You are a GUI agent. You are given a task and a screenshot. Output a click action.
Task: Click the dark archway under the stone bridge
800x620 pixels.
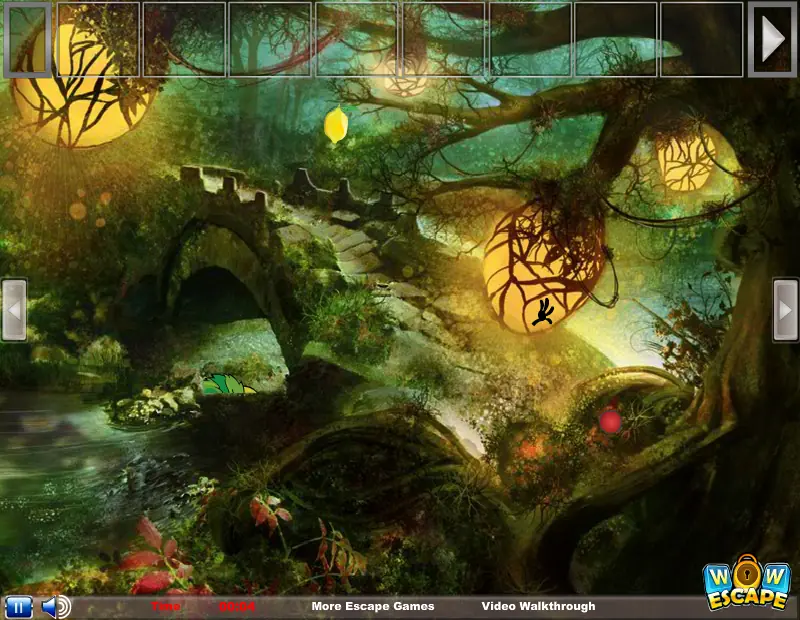point(217,301)
